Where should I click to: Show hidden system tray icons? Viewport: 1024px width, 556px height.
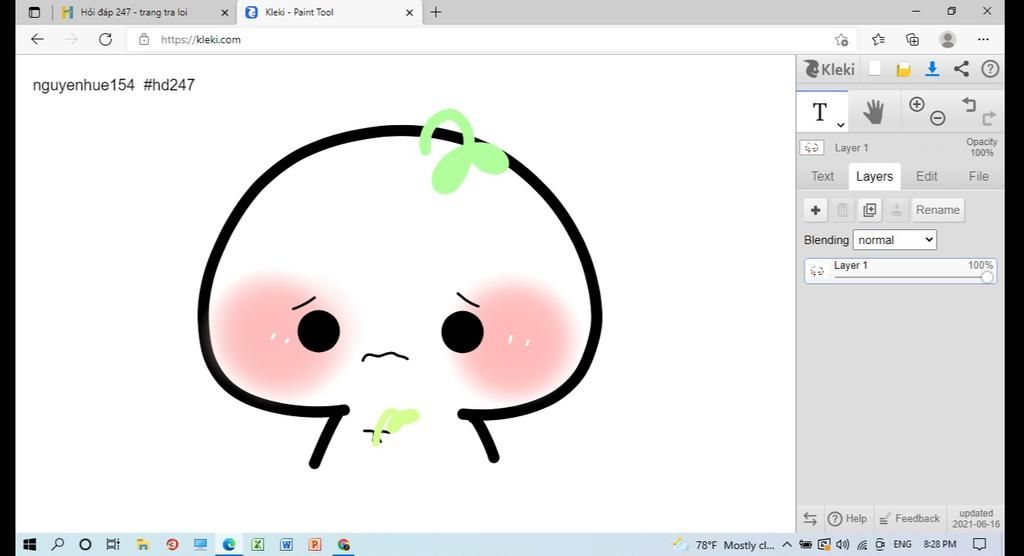click(787, 544)
